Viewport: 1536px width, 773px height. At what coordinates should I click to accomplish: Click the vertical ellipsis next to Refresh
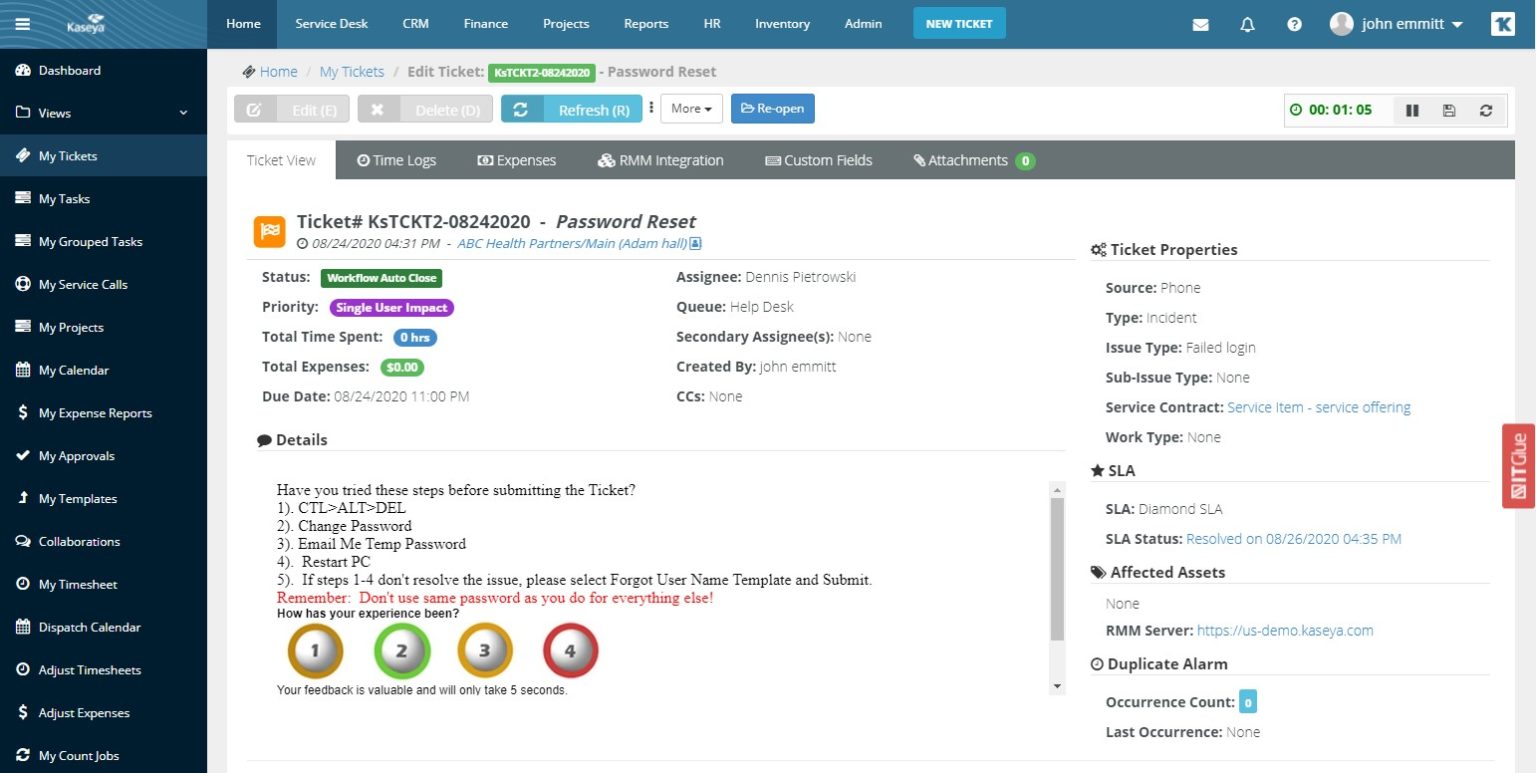(x=649, y=106)
